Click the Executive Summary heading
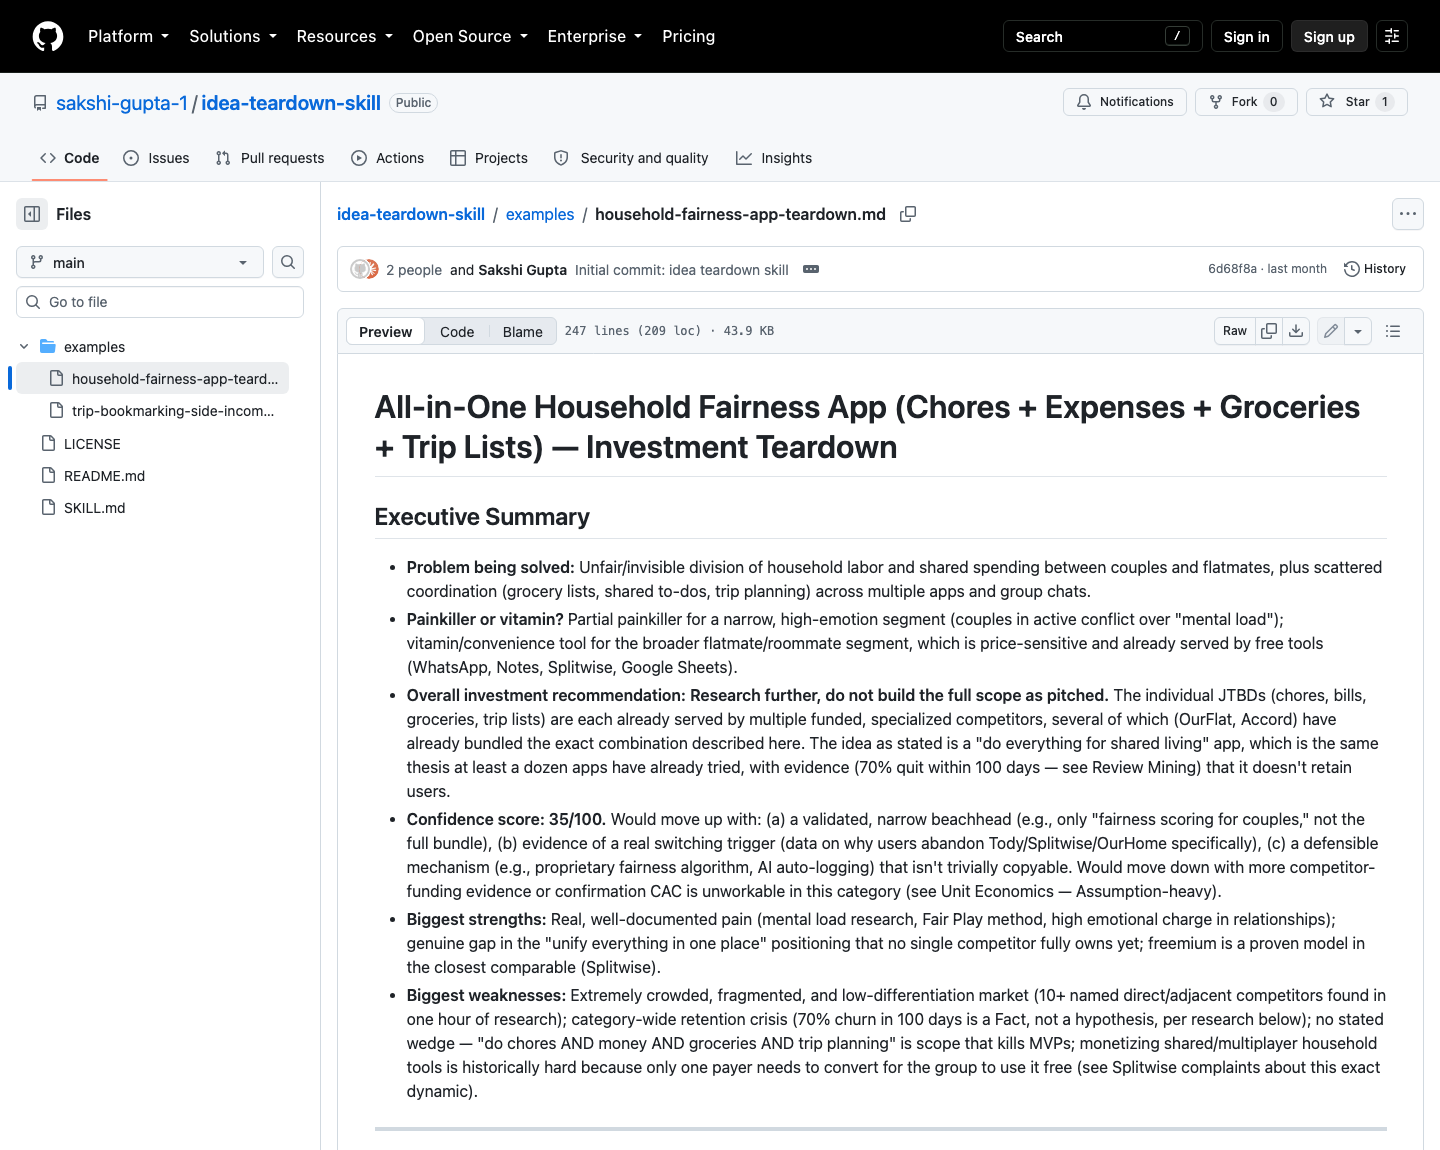The width and height of the screenshot is (1440, 1150). click(482, 517)
